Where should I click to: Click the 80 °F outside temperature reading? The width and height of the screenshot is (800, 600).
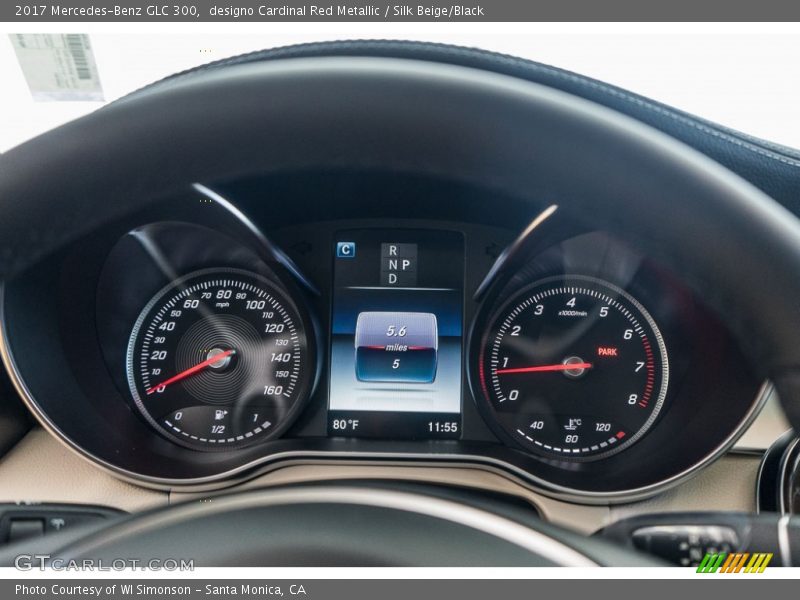(345, 424)
